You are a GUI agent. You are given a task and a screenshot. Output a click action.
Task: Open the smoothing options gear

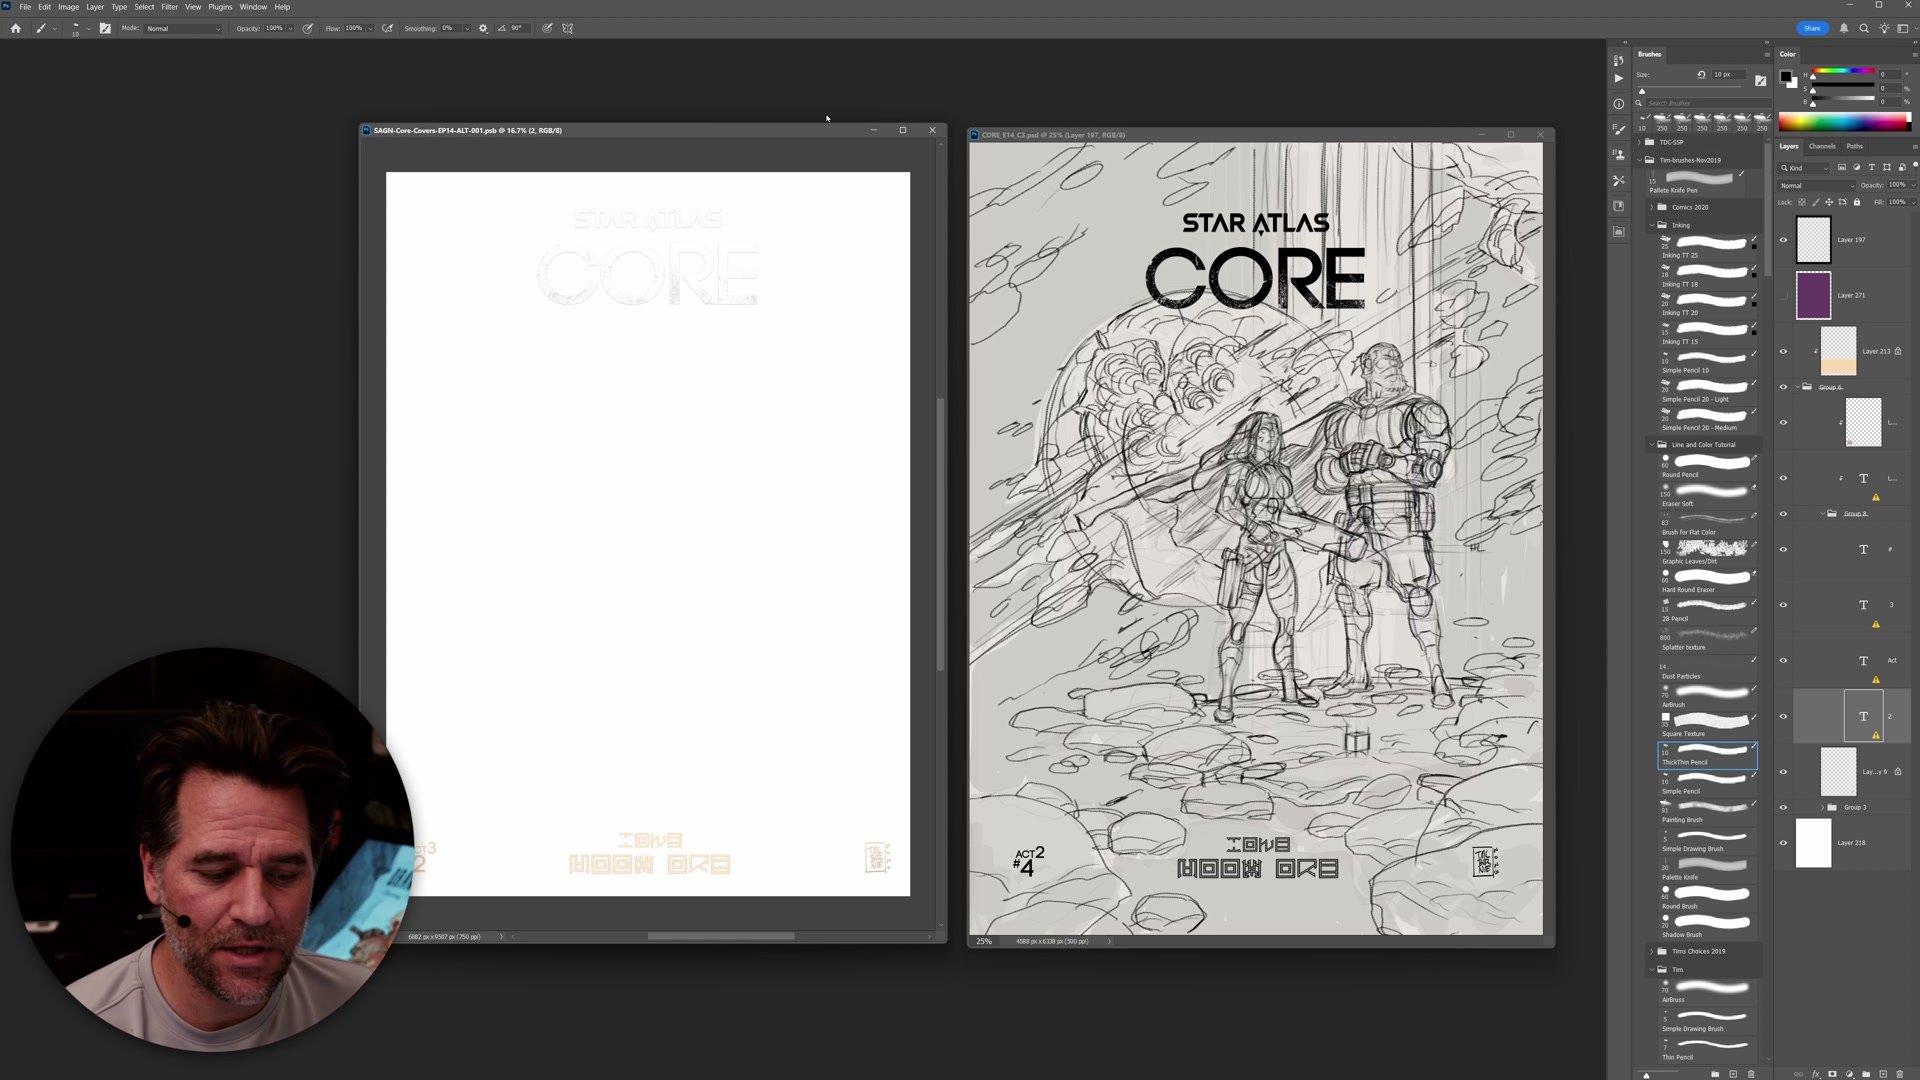click(x=483, y=28)
